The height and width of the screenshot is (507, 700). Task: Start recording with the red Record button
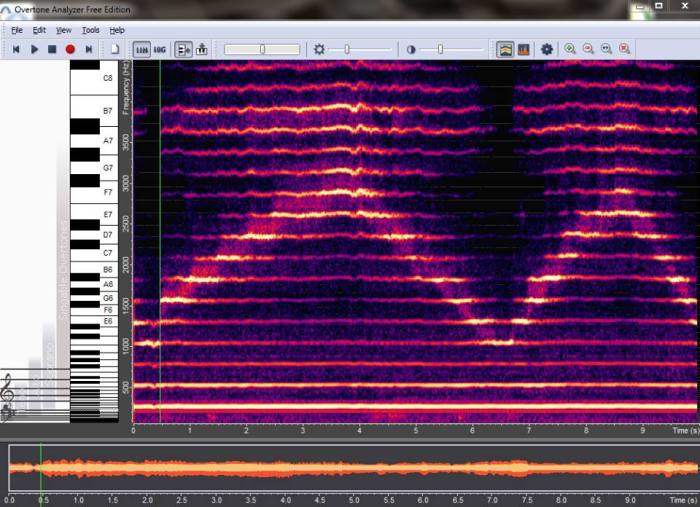(x=70, y=49)
